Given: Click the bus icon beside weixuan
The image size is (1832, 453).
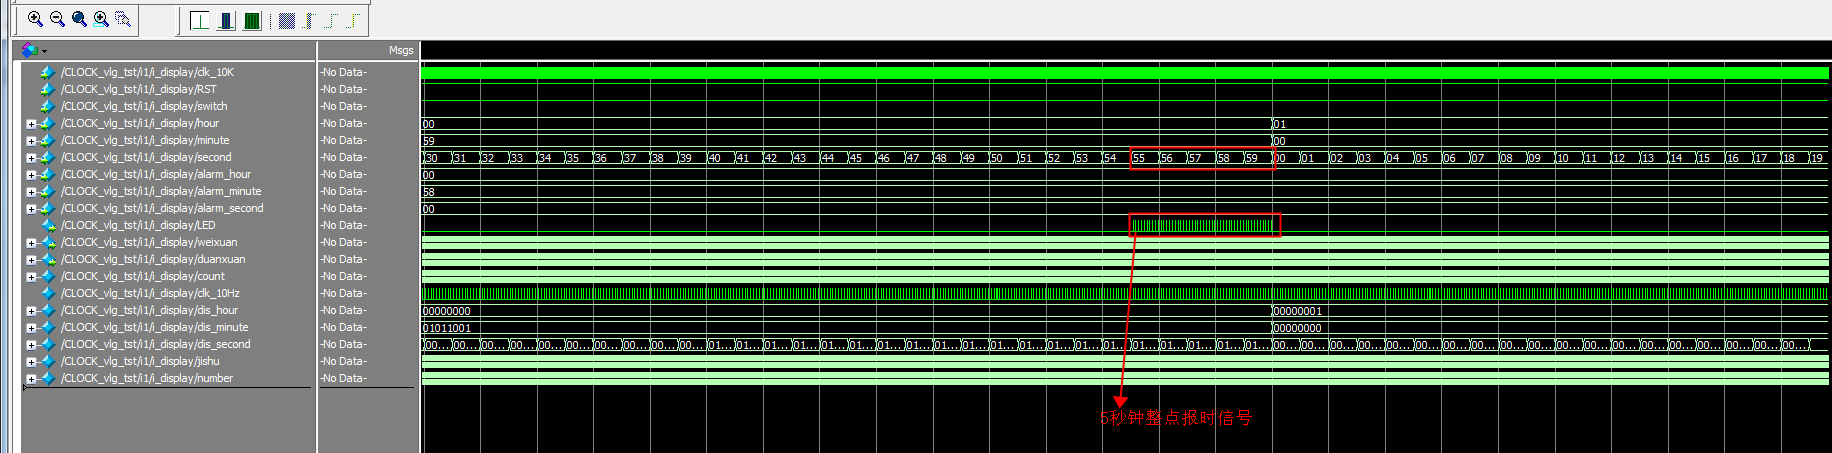Looking at the screenshot, I should pyautogui.click(x=47, y=242).
